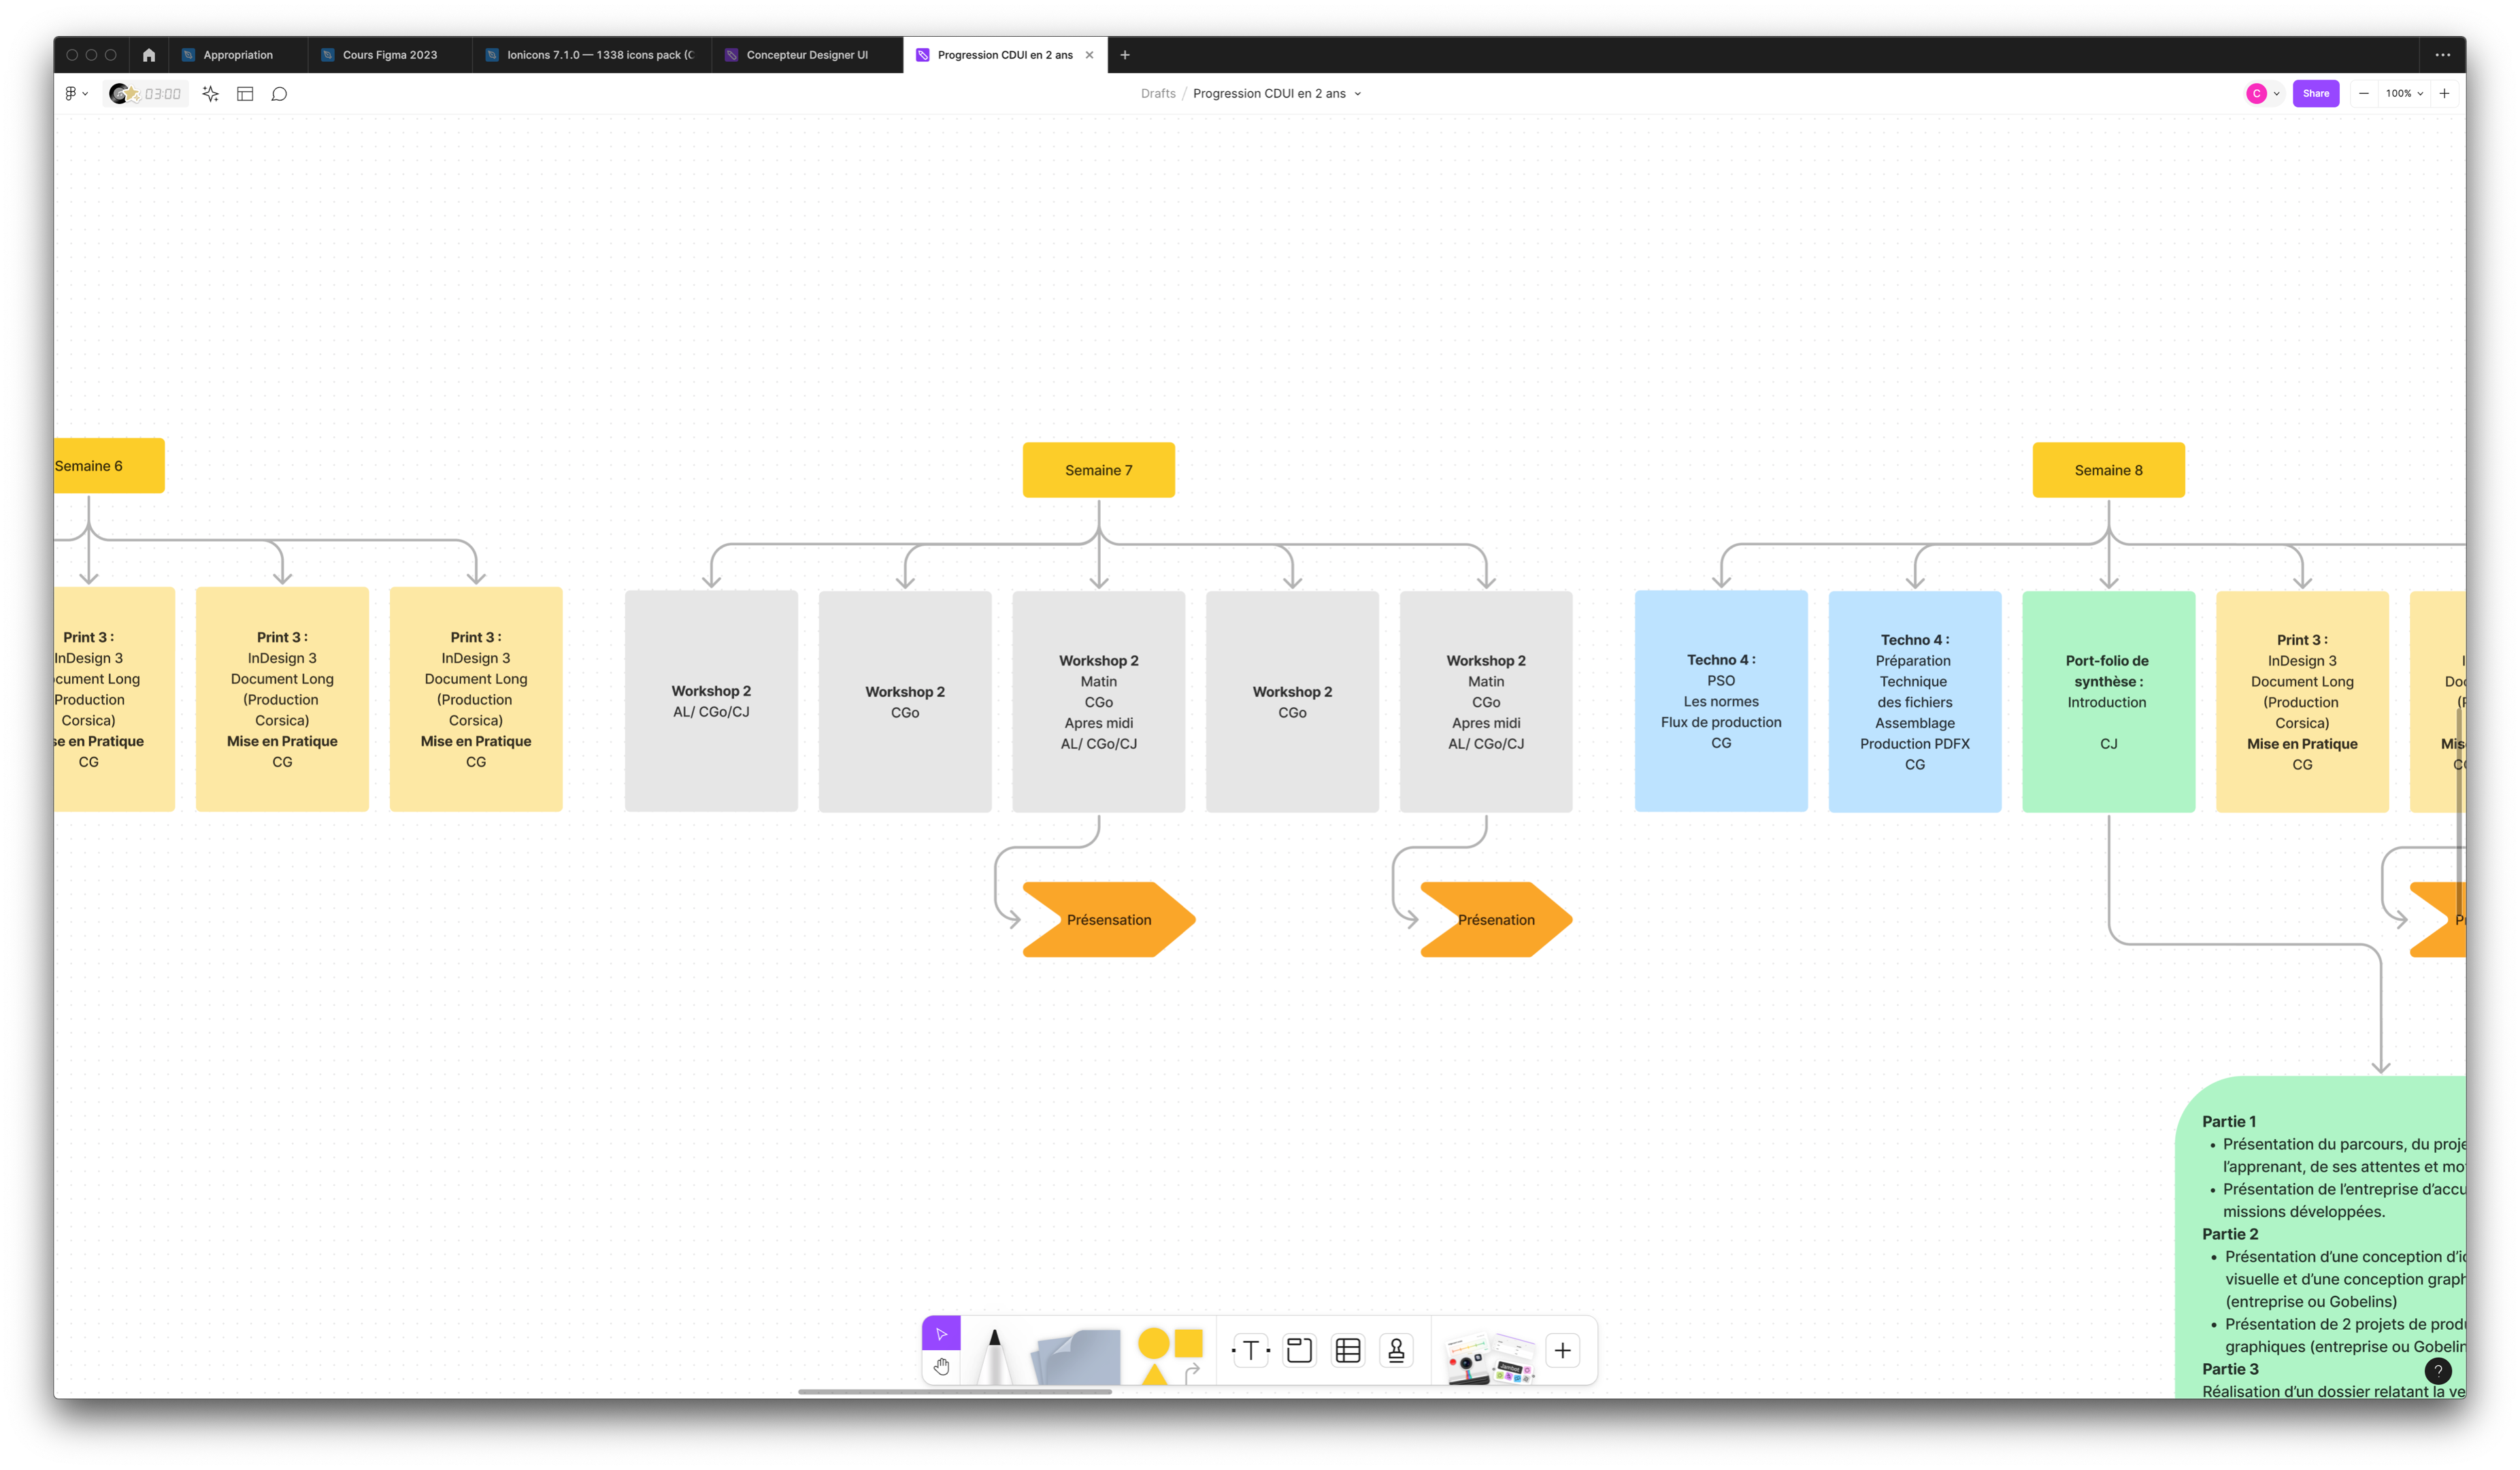
Task: Switch to Concepteur Designer UI tab
Action: coord(806,55)
